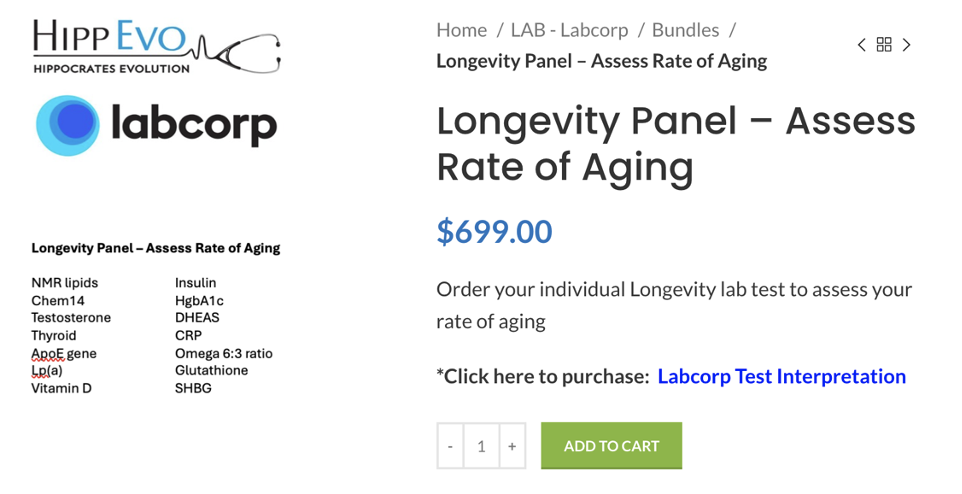The width and height of the screenshot is (962, 494).
Task: Click the labcorp wordmark text
Action: click(x=194, y=126)
